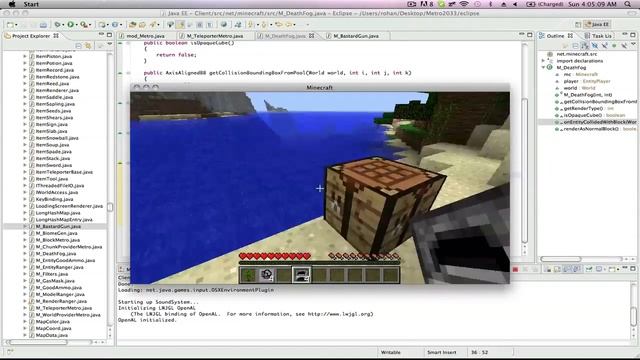
Task: Select the player field in the Outline
Action: tap(571, 81)
